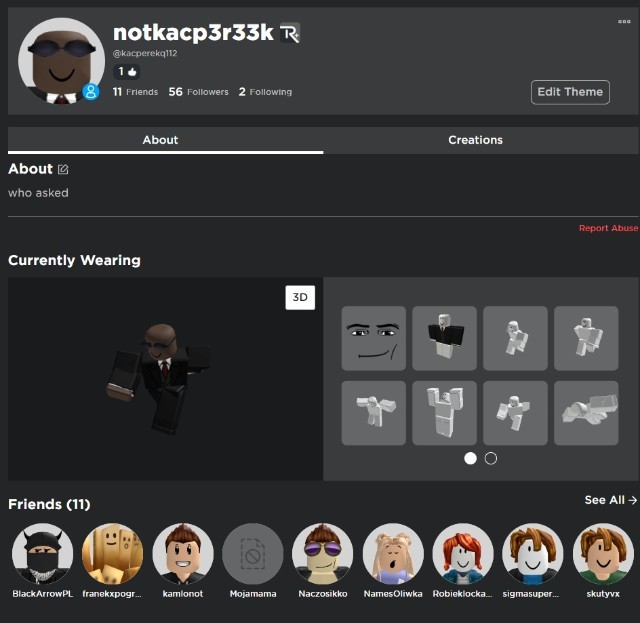This screenshot has width=640, height=623.
Task: Open the smirking face item thumbnail
Action: [373, 338]
